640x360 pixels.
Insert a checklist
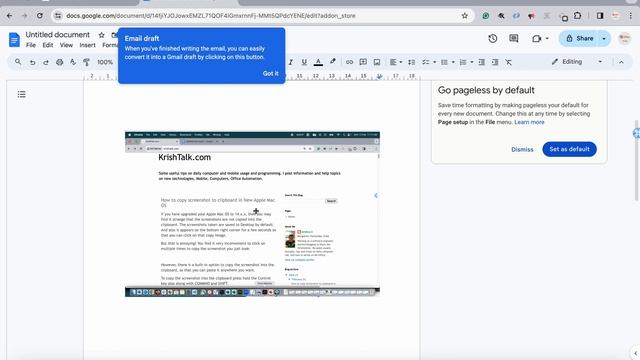click(426, 62)
